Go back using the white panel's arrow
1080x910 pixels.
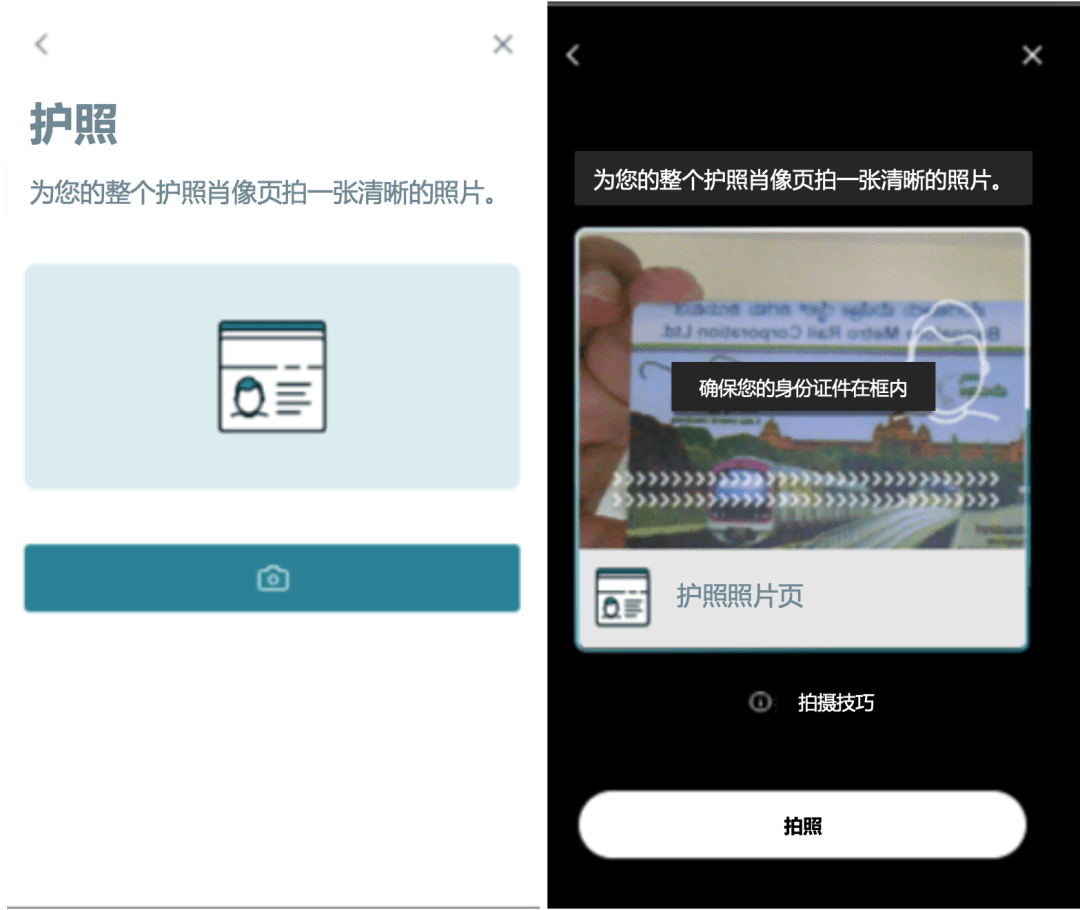point(41,44)
